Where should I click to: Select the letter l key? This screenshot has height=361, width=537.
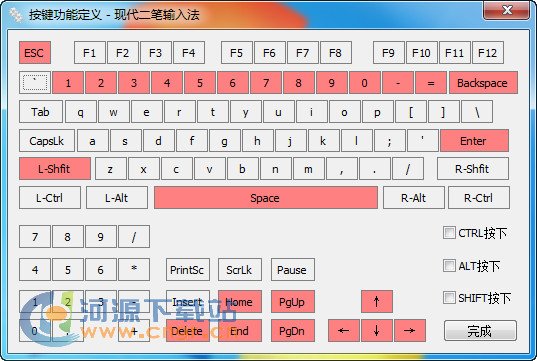pyautogui.click(x=357, y=141)
